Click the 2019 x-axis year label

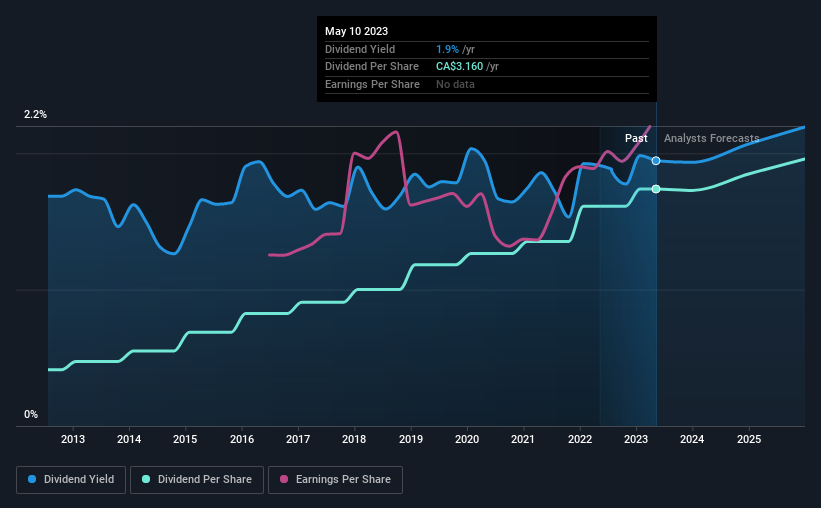411,439
